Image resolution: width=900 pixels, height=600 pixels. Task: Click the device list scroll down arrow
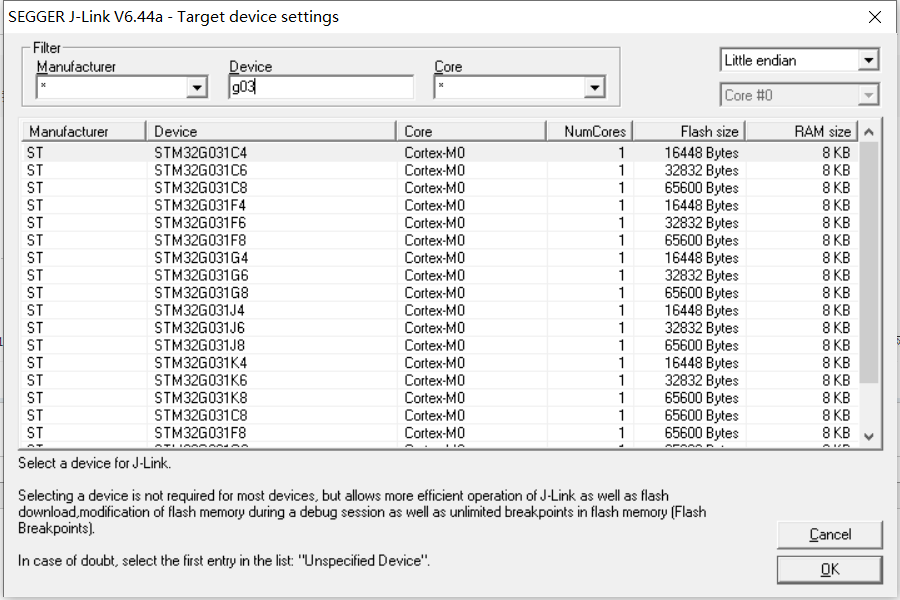coord(869,436)
